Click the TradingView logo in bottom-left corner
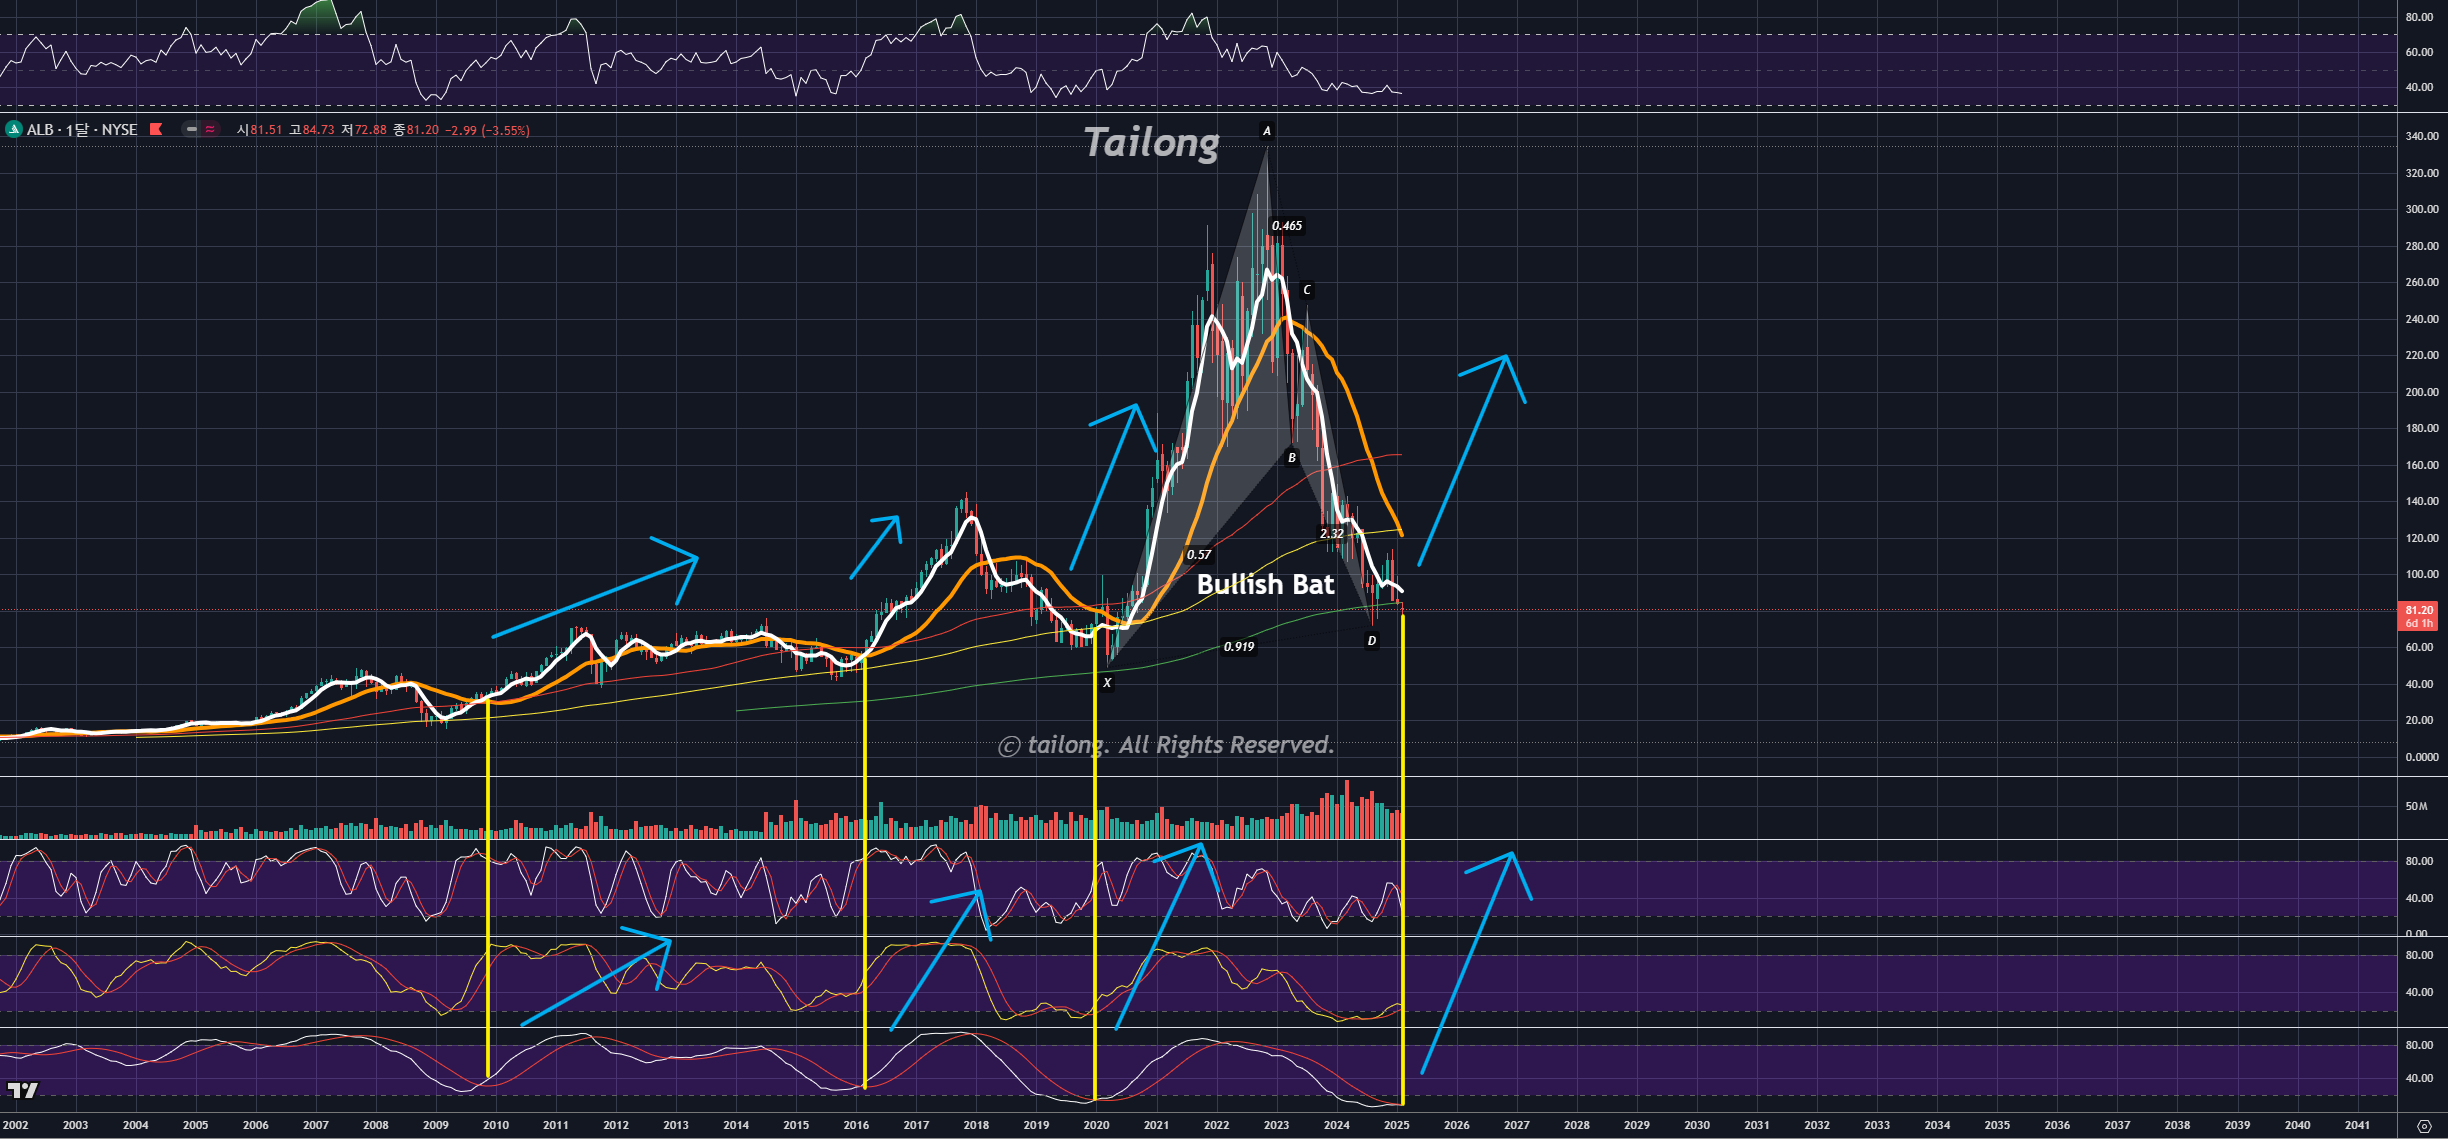Screen dimensions: 2448x1139 (22, 1090)
